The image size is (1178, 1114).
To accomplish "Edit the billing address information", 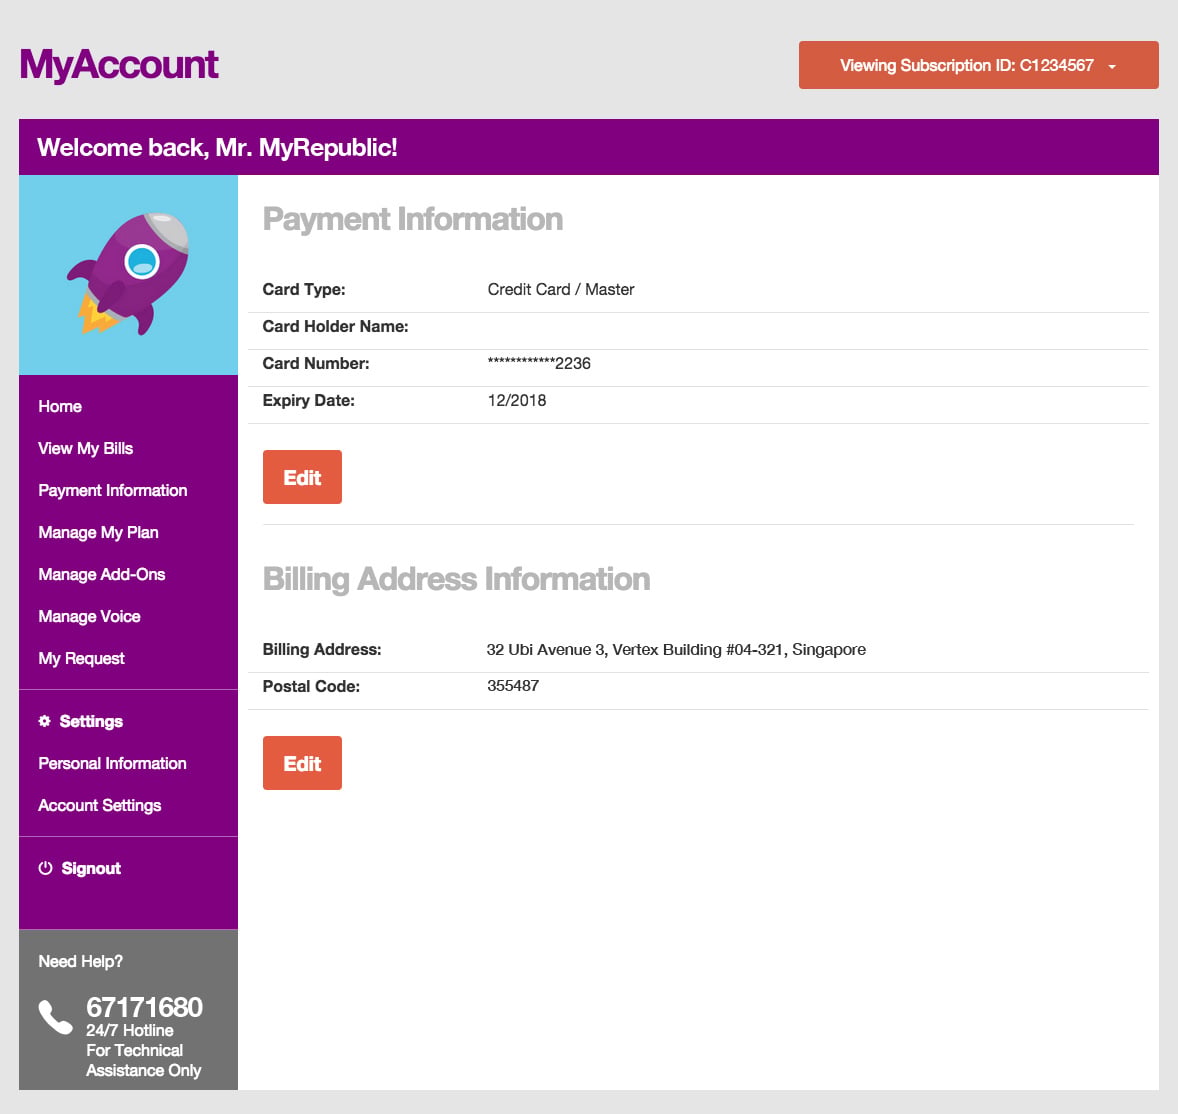I will tap(302, 763).
